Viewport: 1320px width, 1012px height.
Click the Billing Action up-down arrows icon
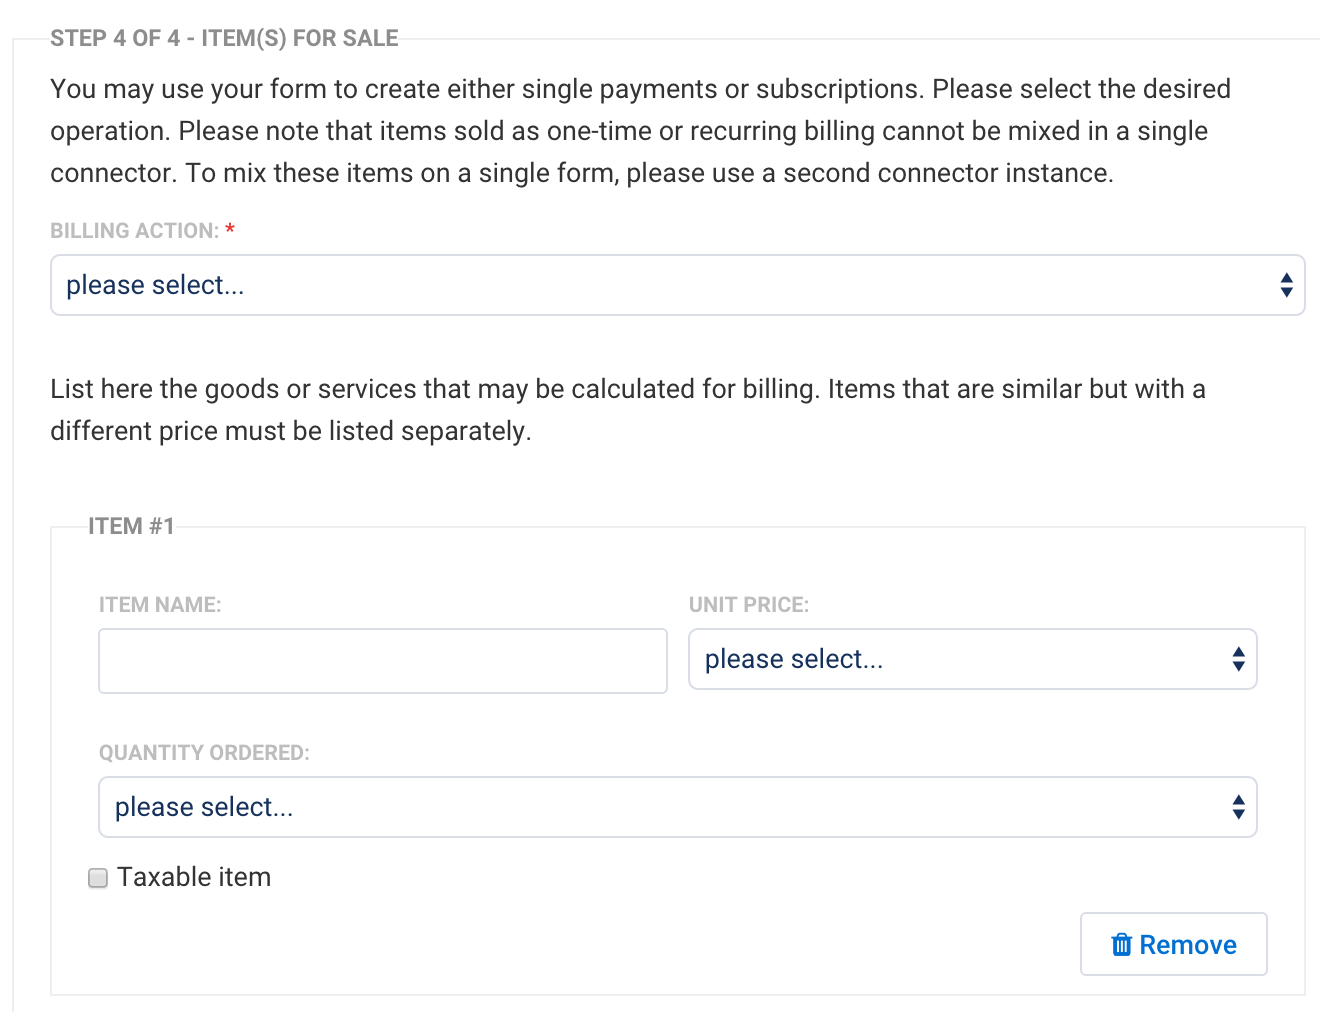(1286, 285)
